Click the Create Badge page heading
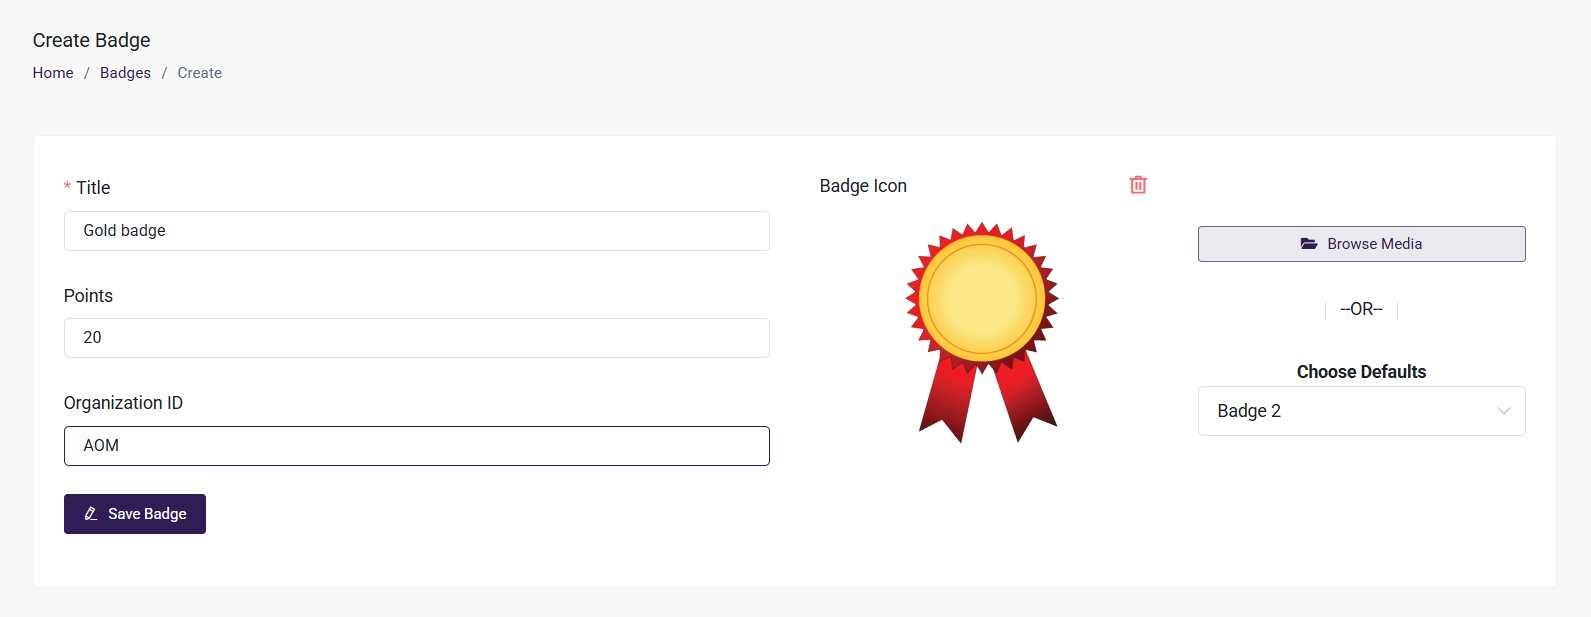1591x617 pixels. coord(91,40)
